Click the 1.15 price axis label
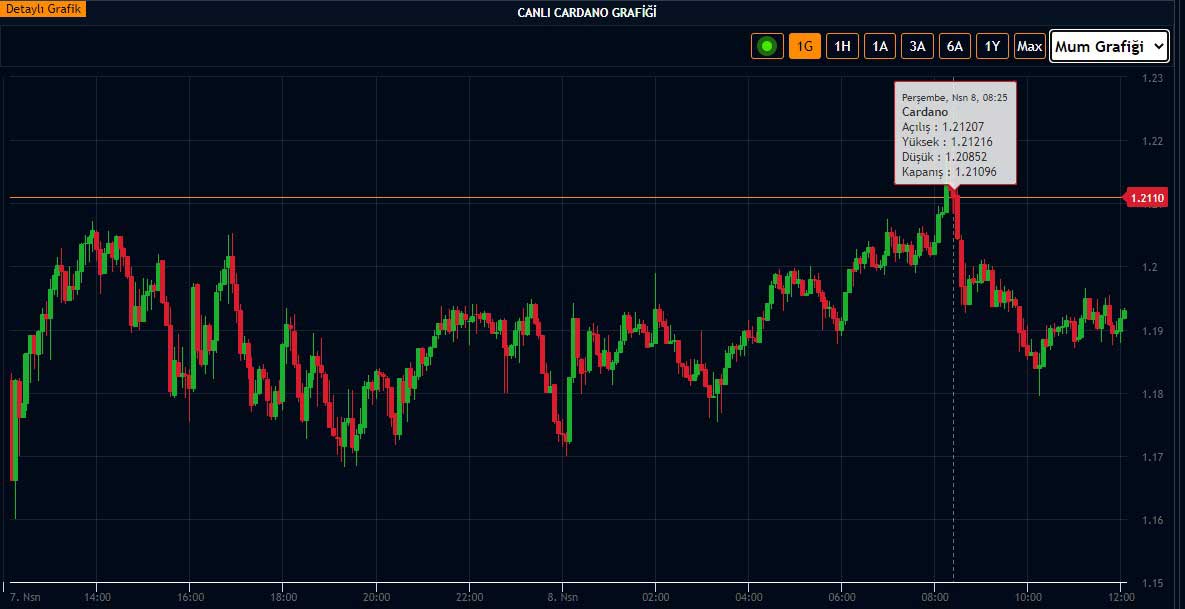Image resolution: width=1185 pixels, height=609 pixels. tap(1153, 583)
